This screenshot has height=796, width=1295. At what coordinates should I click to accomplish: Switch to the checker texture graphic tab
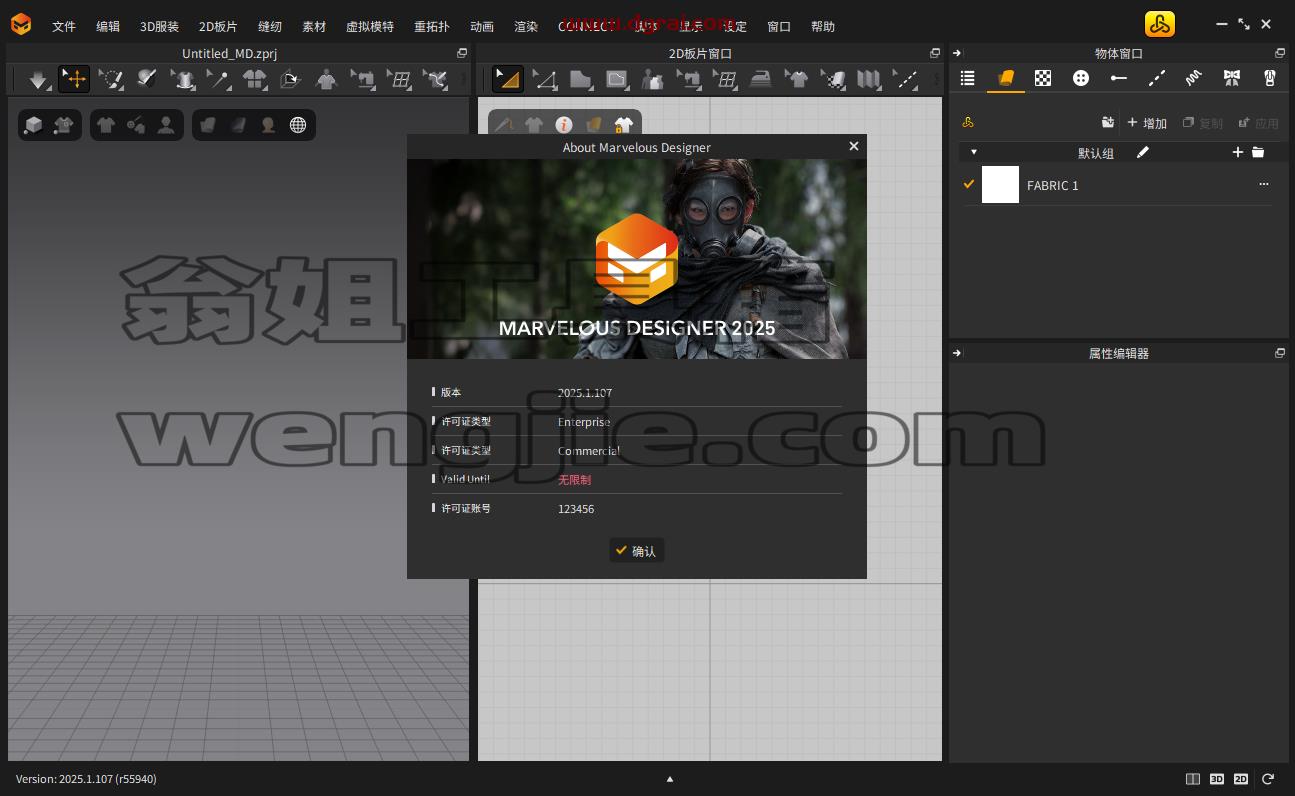pyautogui.click(x=1043, y=78)
